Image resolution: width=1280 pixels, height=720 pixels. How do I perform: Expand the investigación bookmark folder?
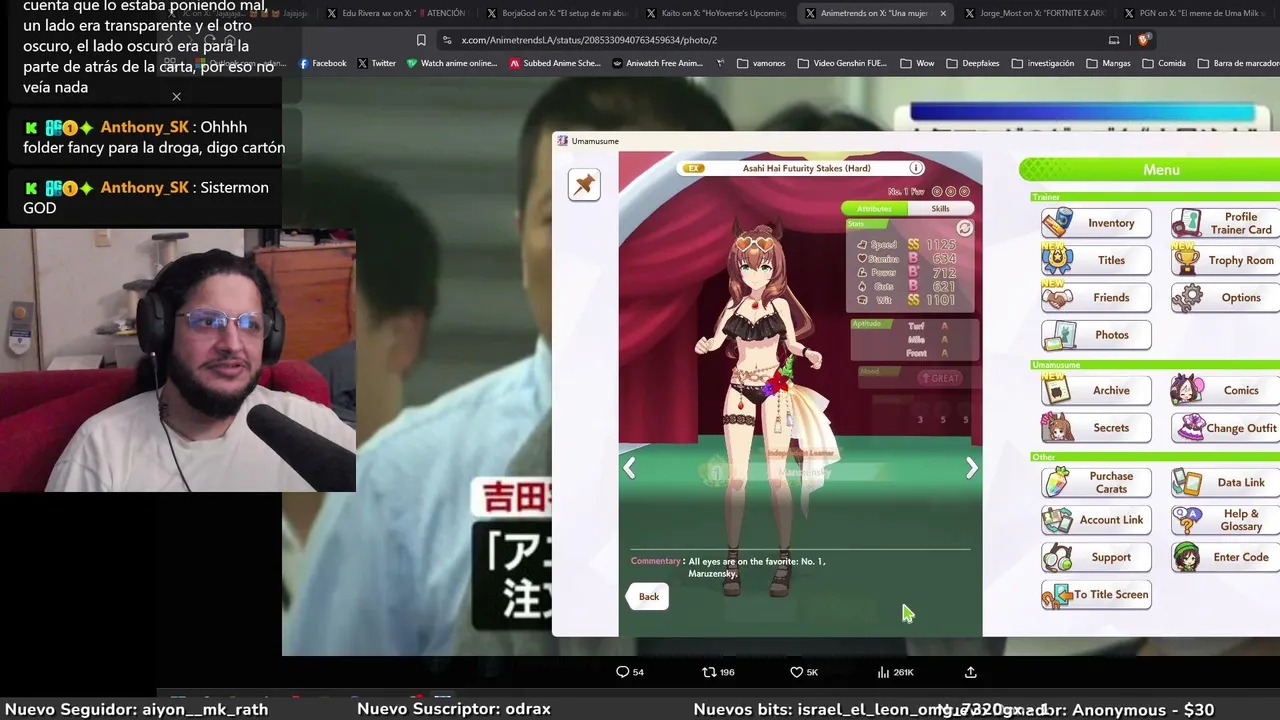coord(1042,63)
